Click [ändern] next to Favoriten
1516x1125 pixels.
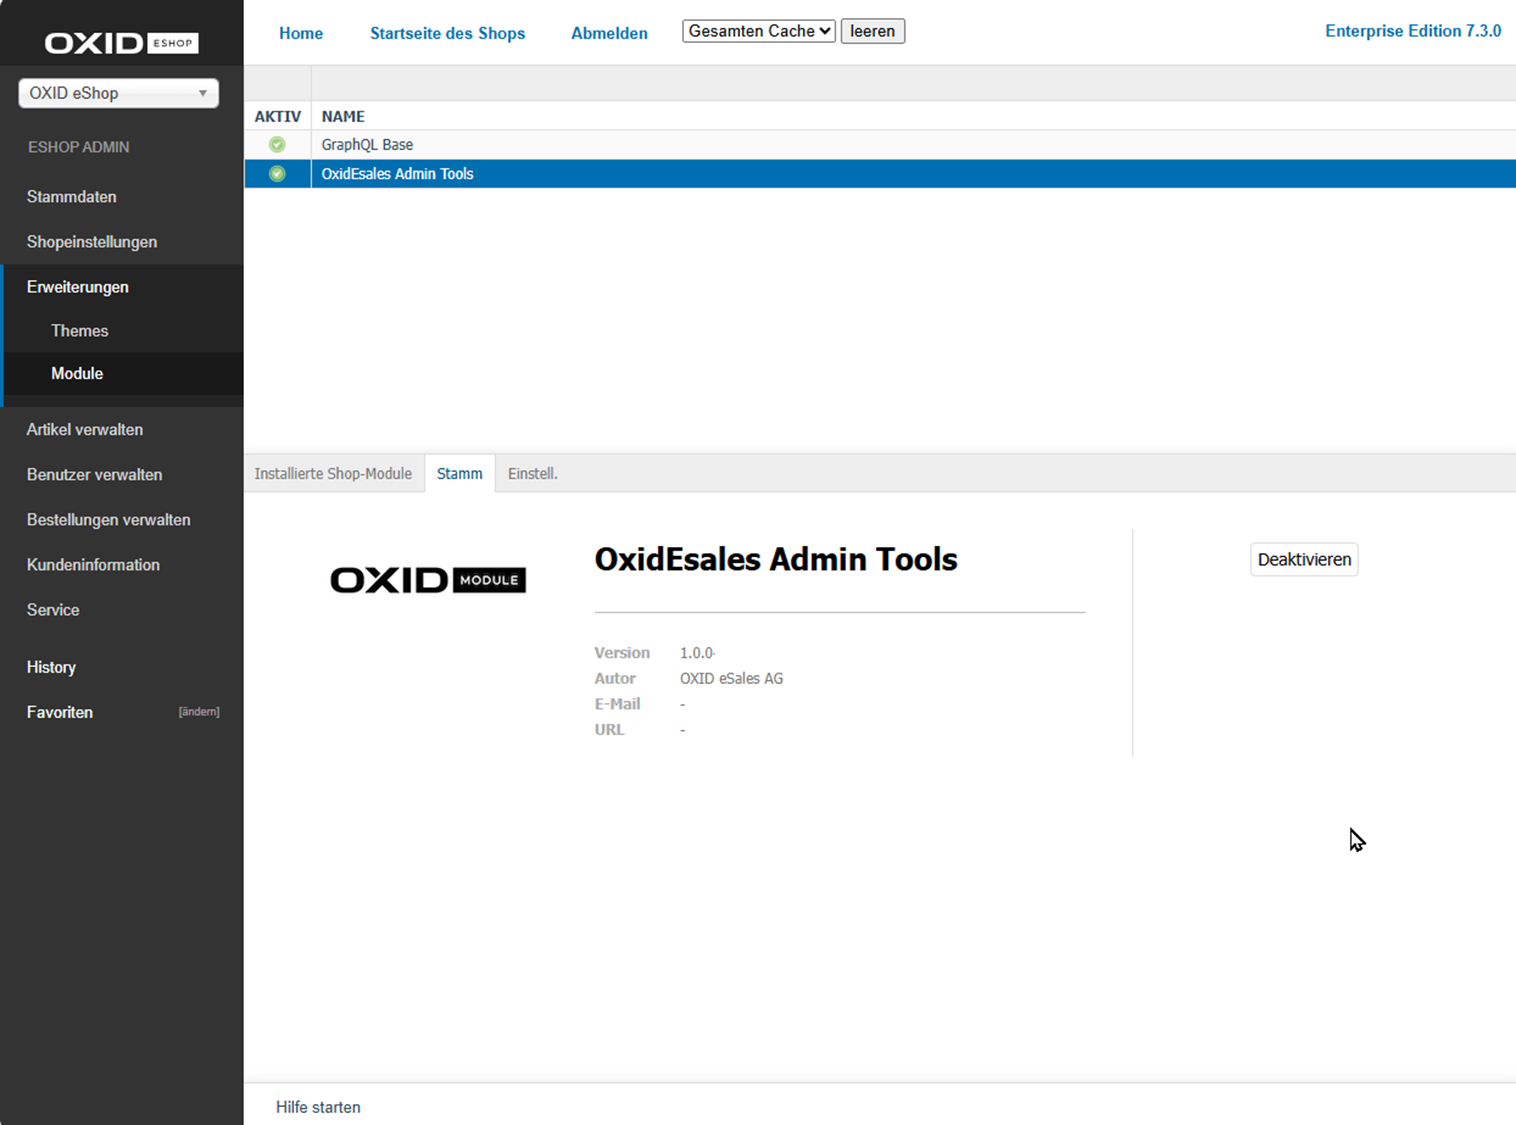(x=199, y=711)
